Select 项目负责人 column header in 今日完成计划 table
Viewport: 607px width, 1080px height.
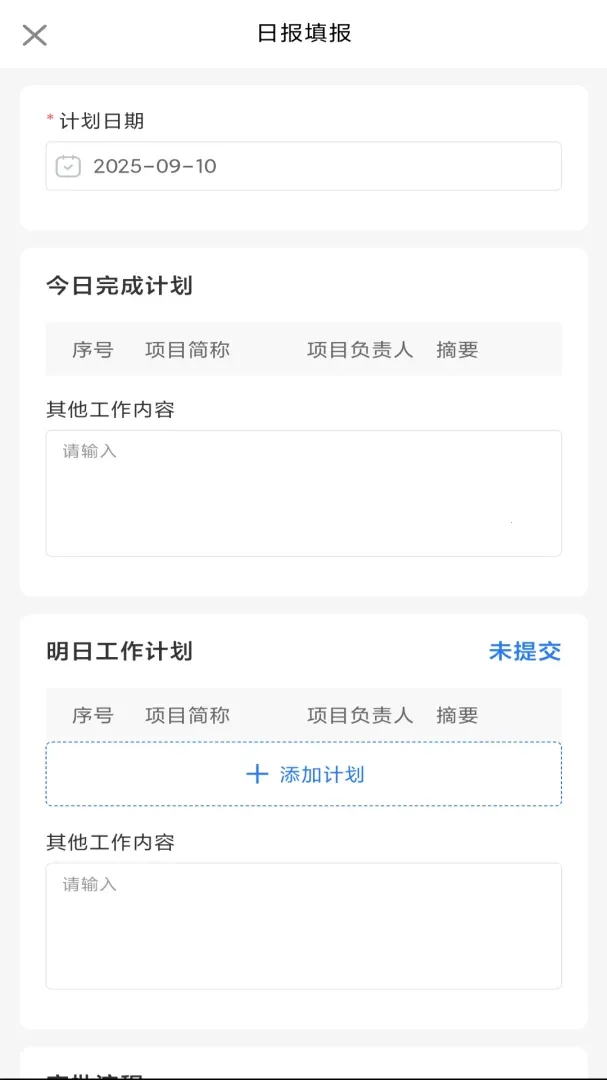(x=360, y=350)
